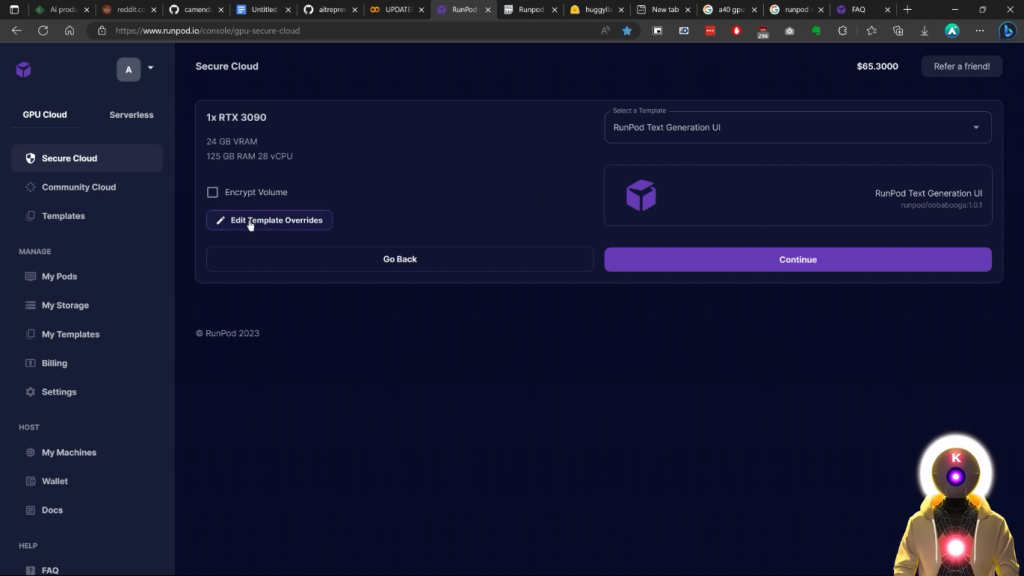
Task: Click the runpod/oobabooga:1.0.1 image label
Action: click(x=941, y=205)
